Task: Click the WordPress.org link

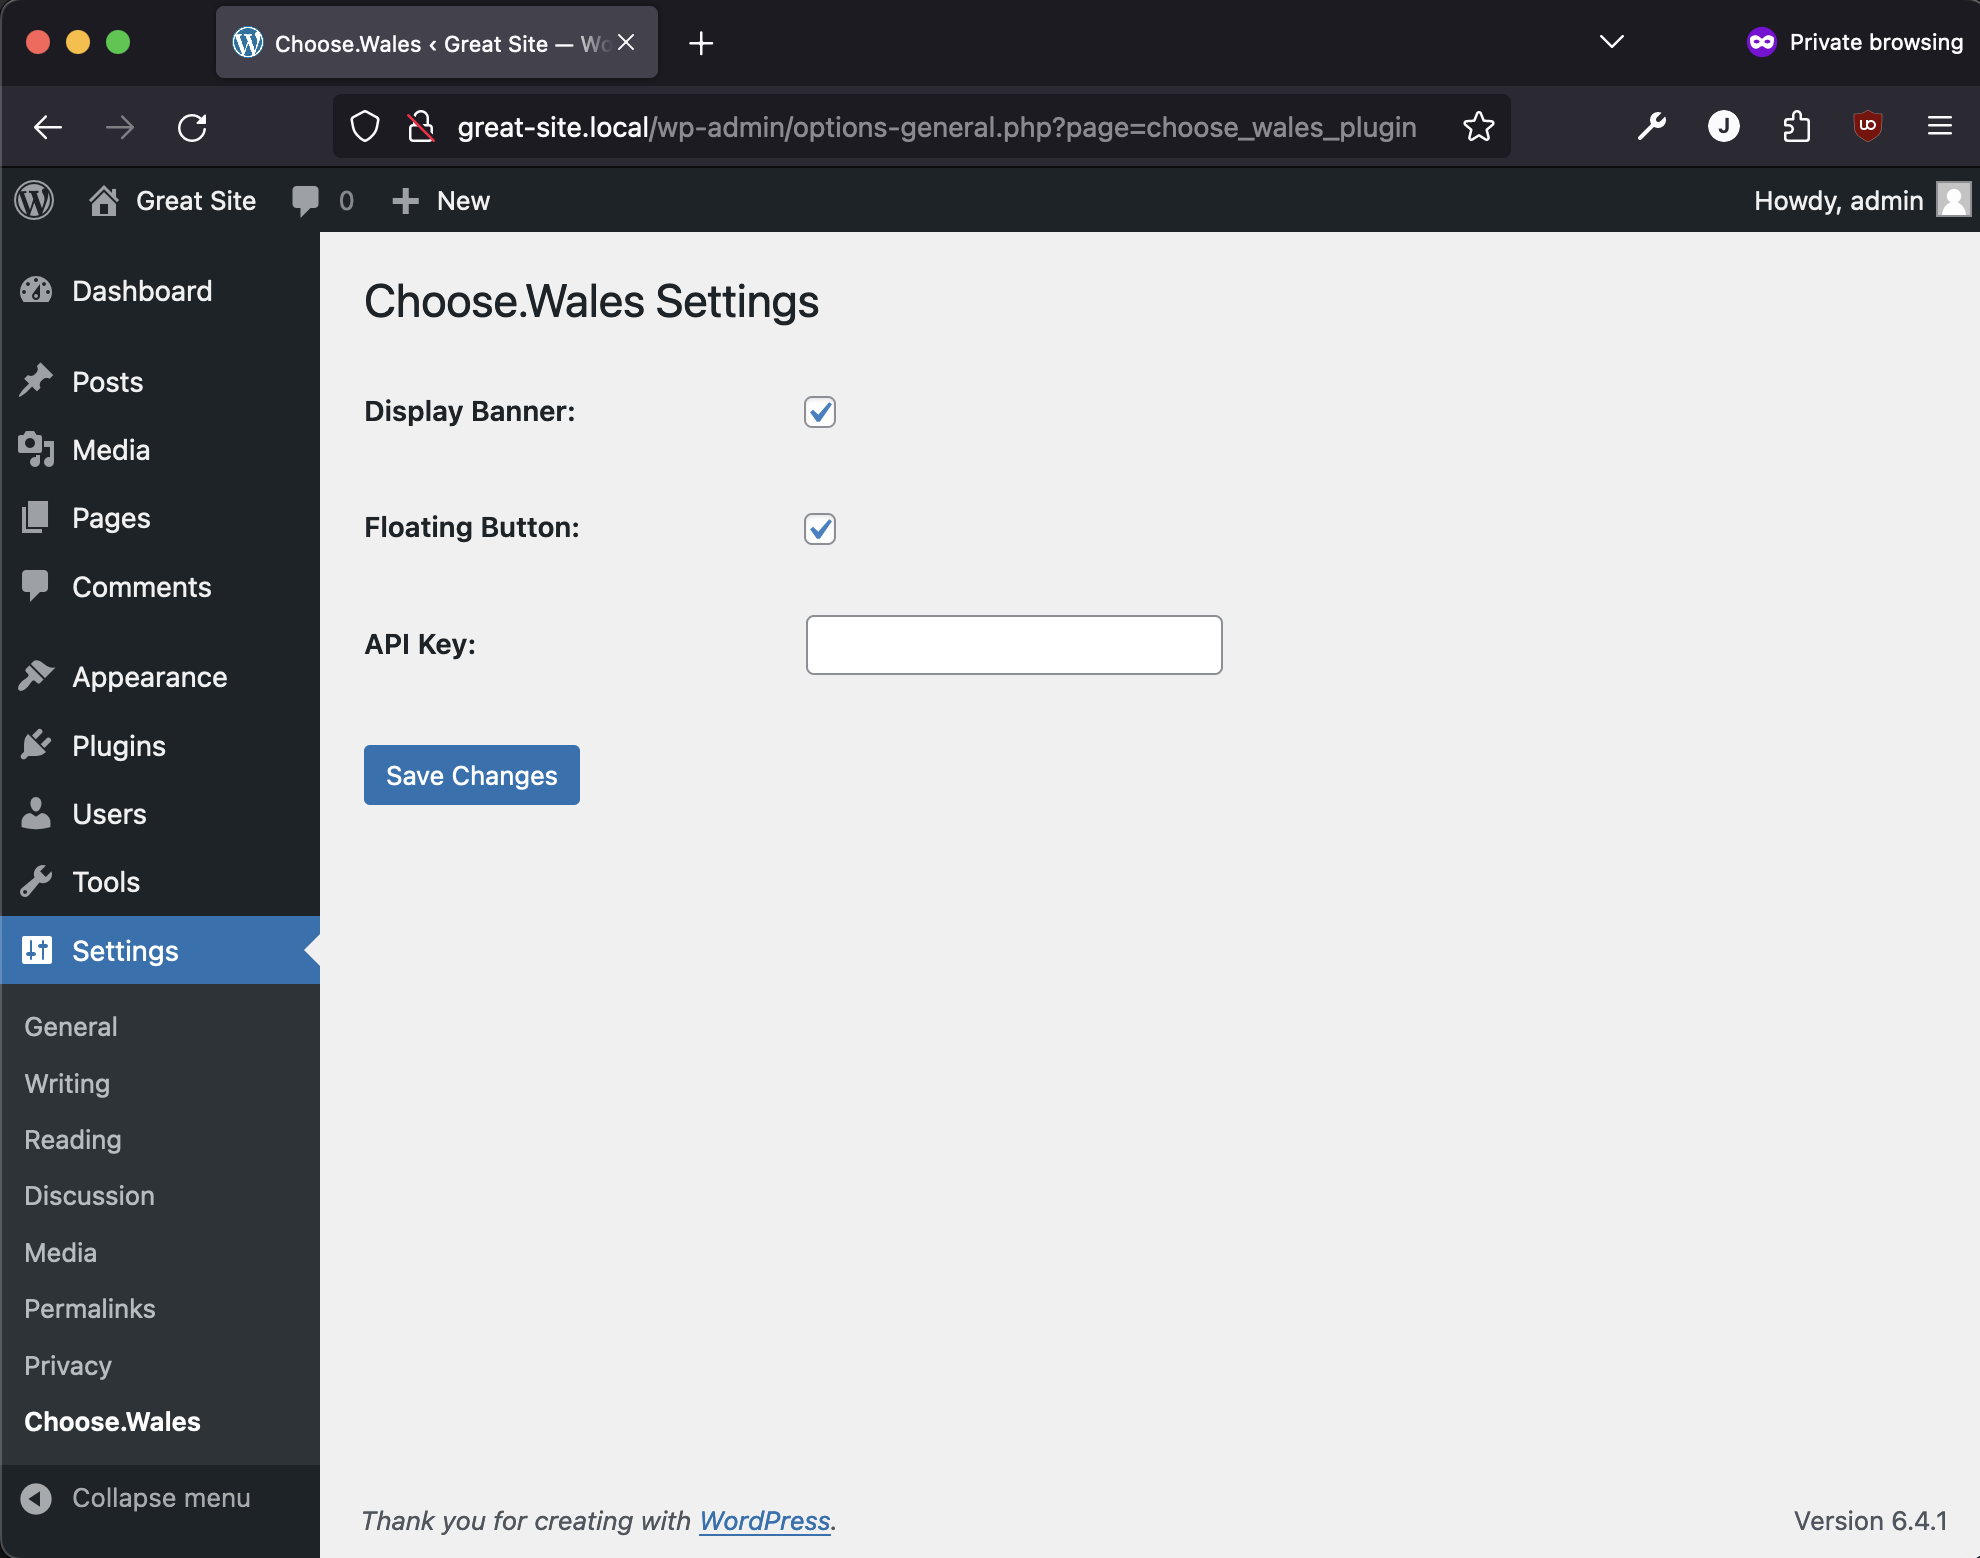Action: tap(763, 1519)
